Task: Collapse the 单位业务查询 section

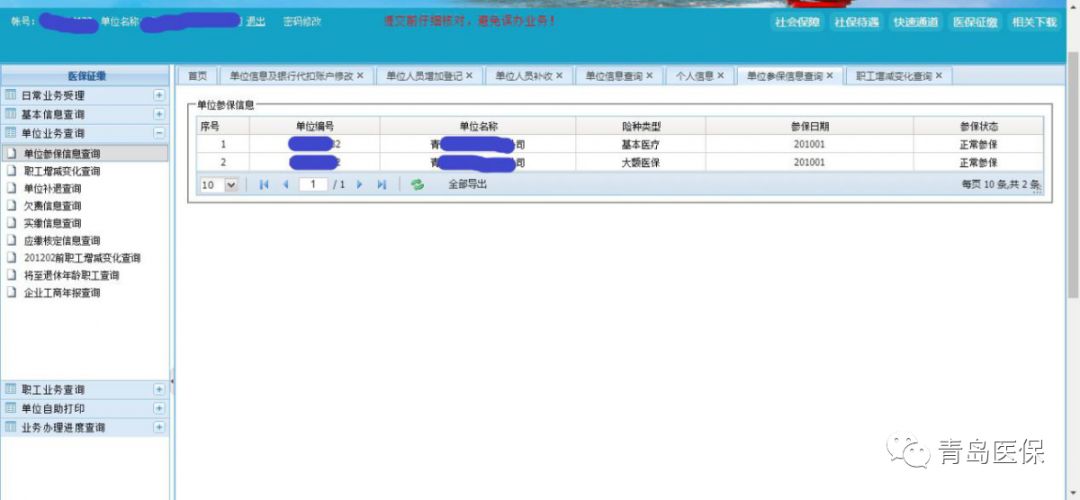Action: [x=159, y=133]
